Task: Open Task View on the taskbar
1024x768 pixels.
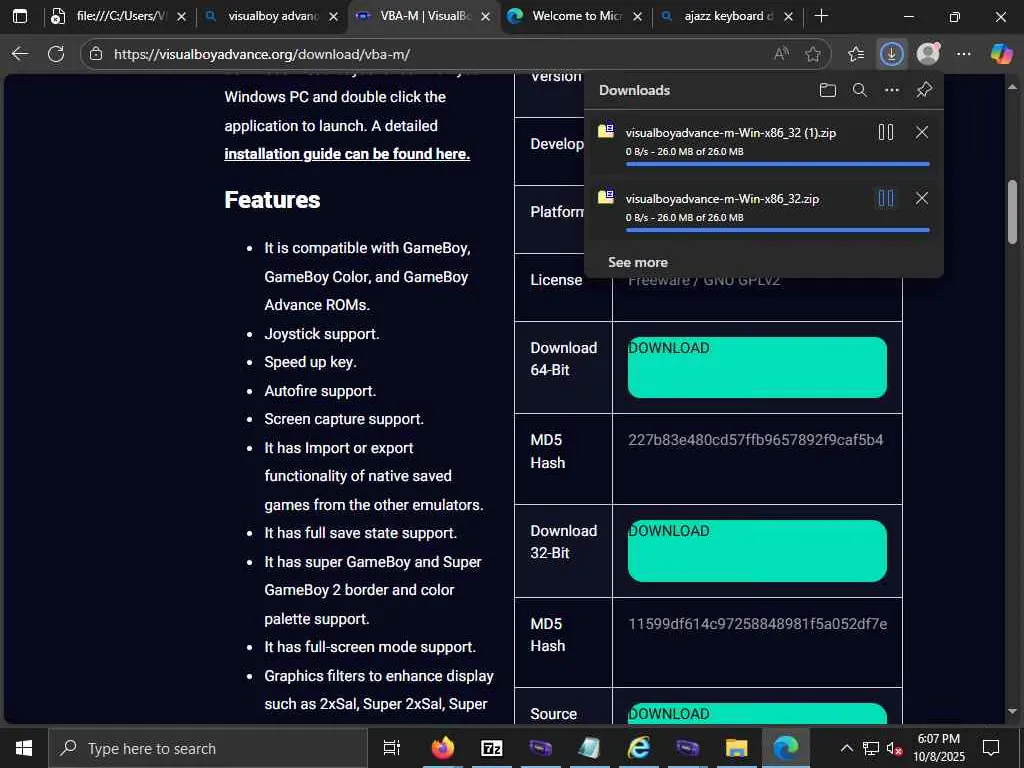Action: 391,748
